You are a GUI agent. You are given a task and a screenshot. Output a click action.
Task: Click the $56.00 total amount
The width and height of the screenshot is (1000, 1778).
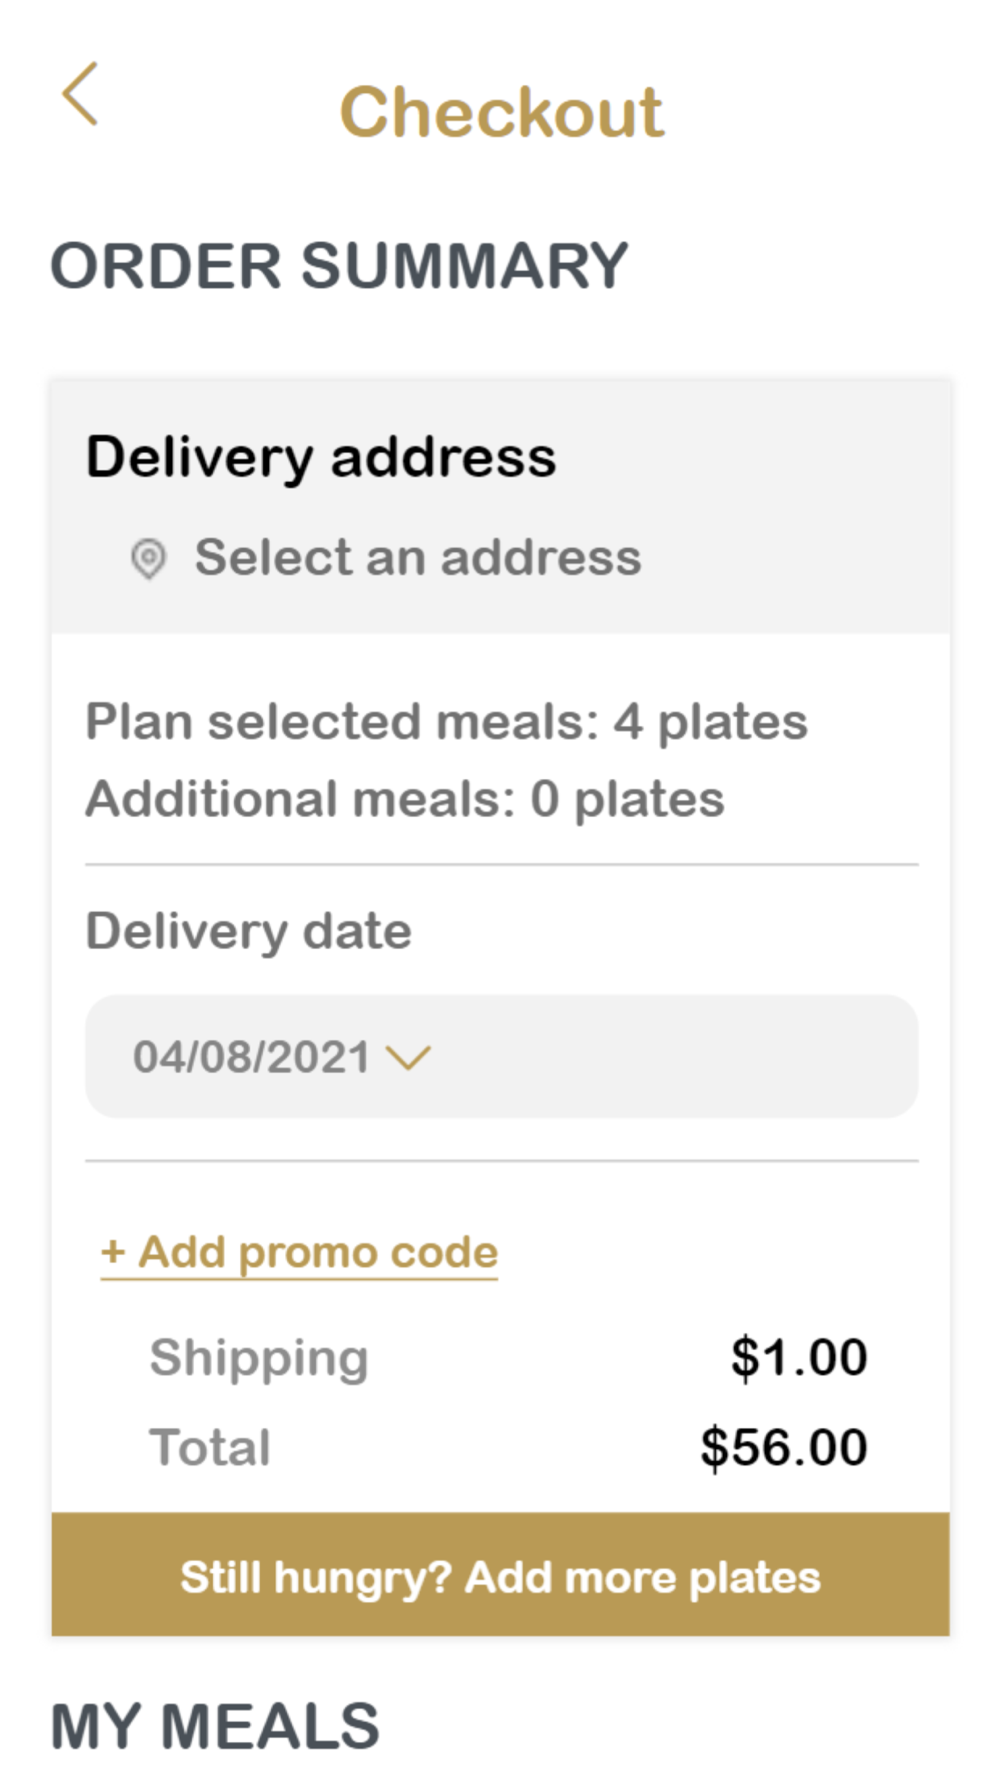[783, 1447]
